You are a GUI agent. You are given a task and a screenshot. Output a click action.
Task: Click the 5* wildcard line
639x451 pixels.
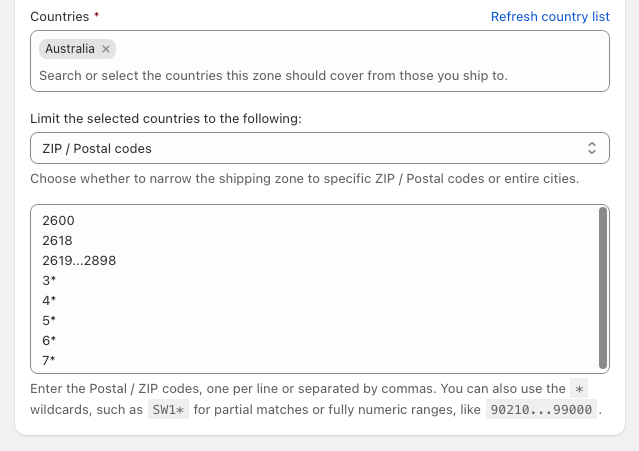(x=49, y=320)
